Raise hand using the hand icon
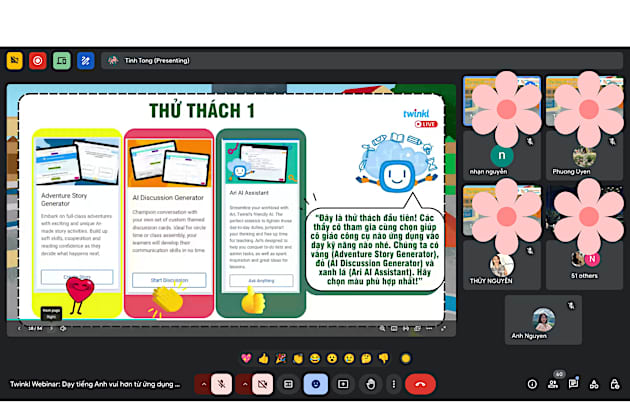630x409 pixels. coord(370,383)
